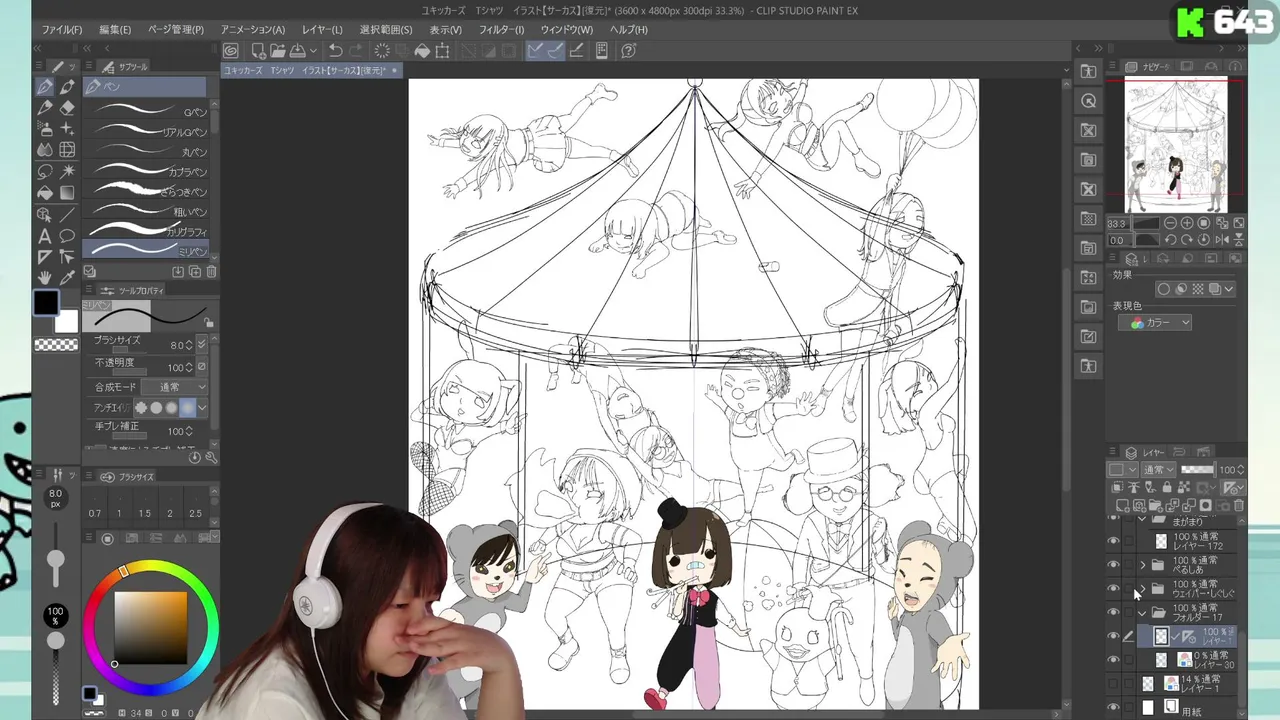This screenshot has width=1280, height=720.
Task: Toggle visibility of レイヤー 30 layer
Action: (x=1113, y=660)
